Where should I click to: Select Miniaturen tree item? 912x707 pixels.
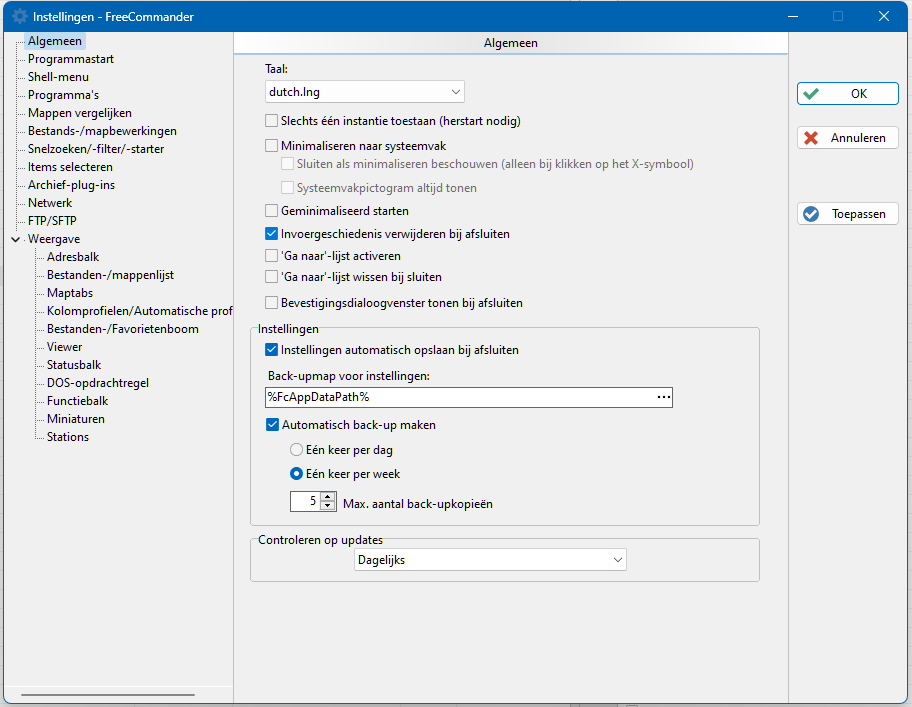click(x=76, y=419)
